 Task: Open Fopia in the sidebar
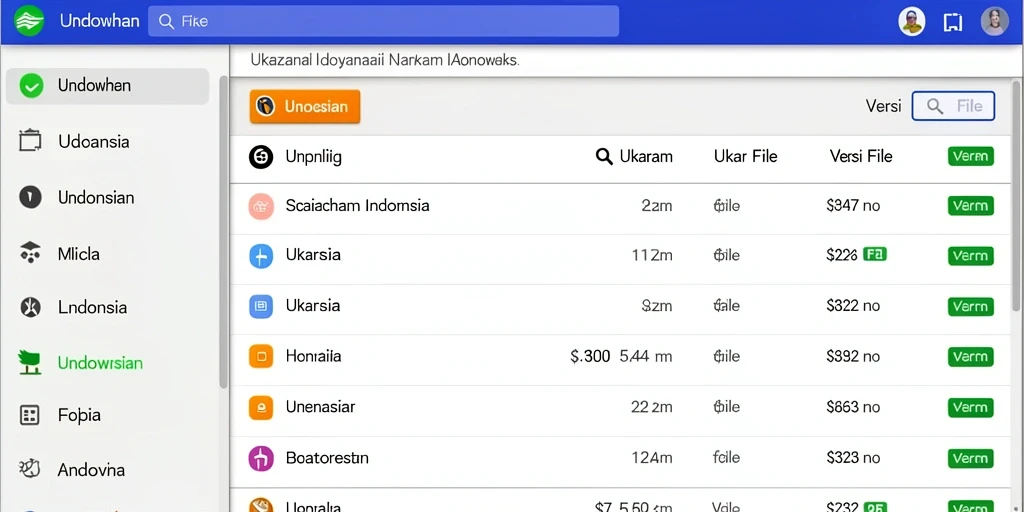click(x=79, y=415)
